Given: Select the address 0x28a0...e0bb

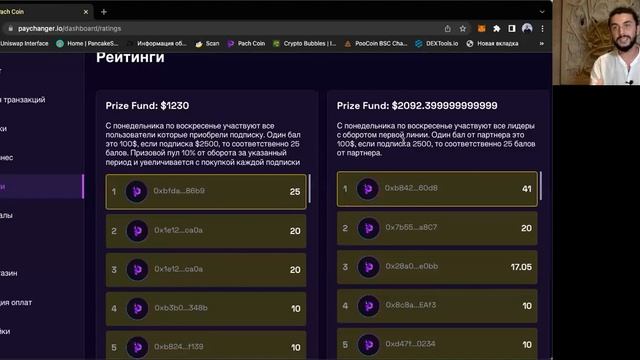Looking at the screenshot, I should [411, 266].
